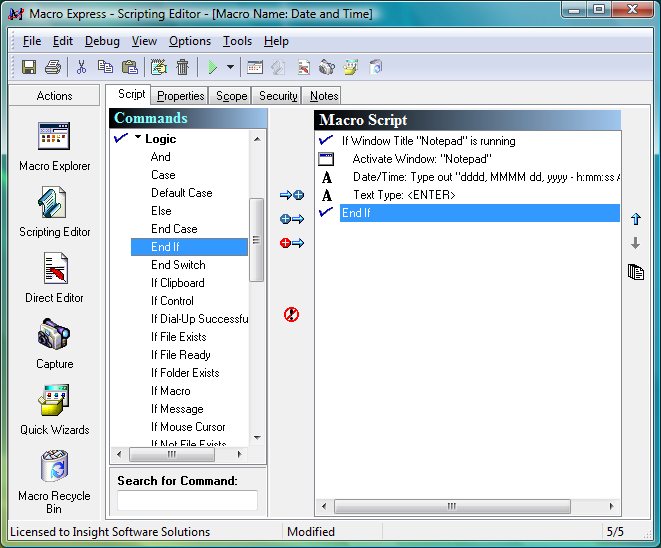This screenshot has height=548, width=661.
Task: Click the duplicate line icon beside script
Action: point(636,272)
